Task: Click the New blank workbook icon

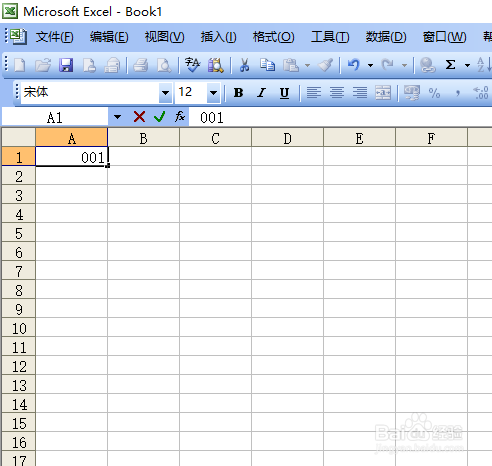Action: 19,65
